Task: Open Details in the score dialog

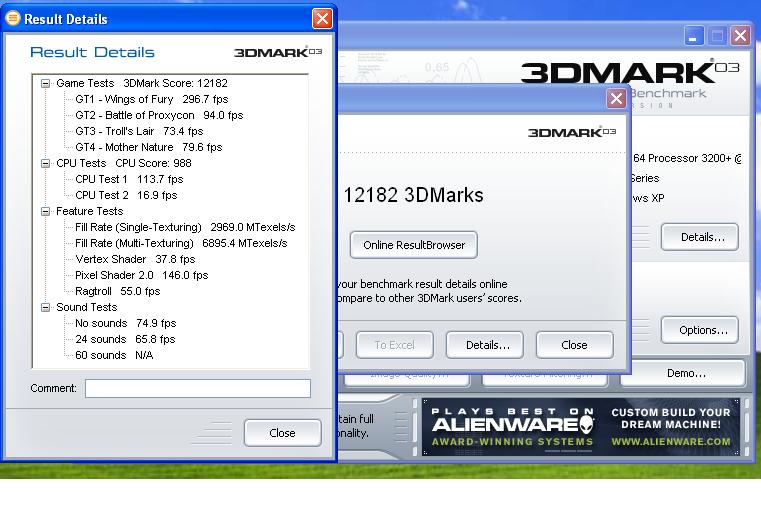Action: tap(485, 345)
